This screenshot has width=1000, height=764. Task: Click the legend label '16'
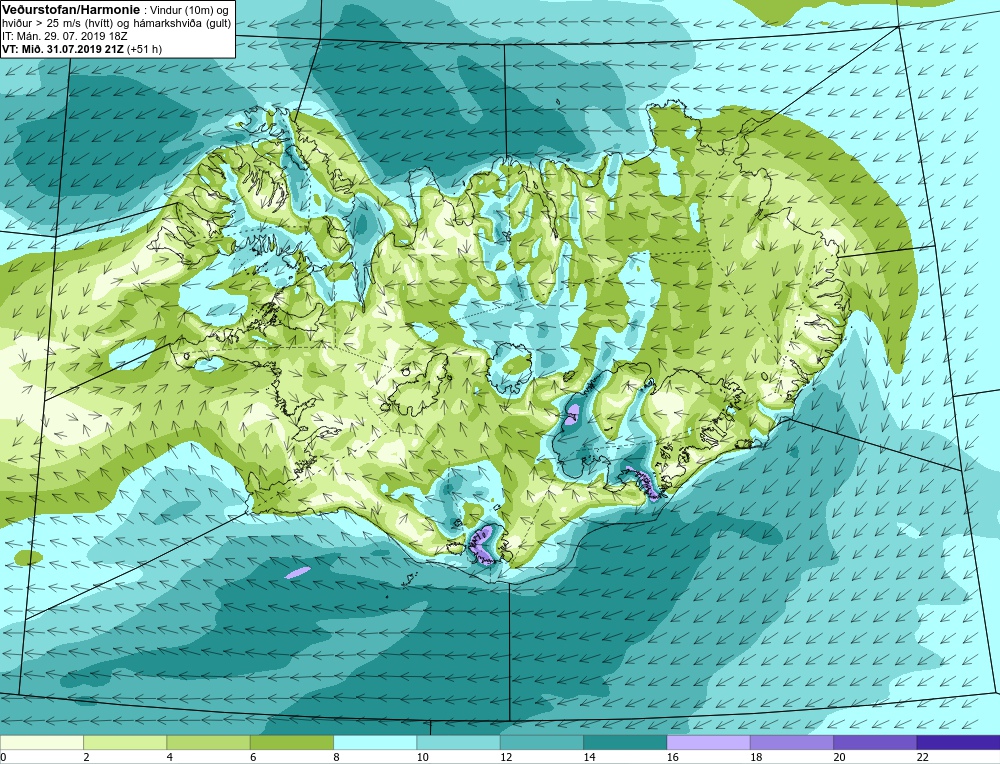coord(673,757)
